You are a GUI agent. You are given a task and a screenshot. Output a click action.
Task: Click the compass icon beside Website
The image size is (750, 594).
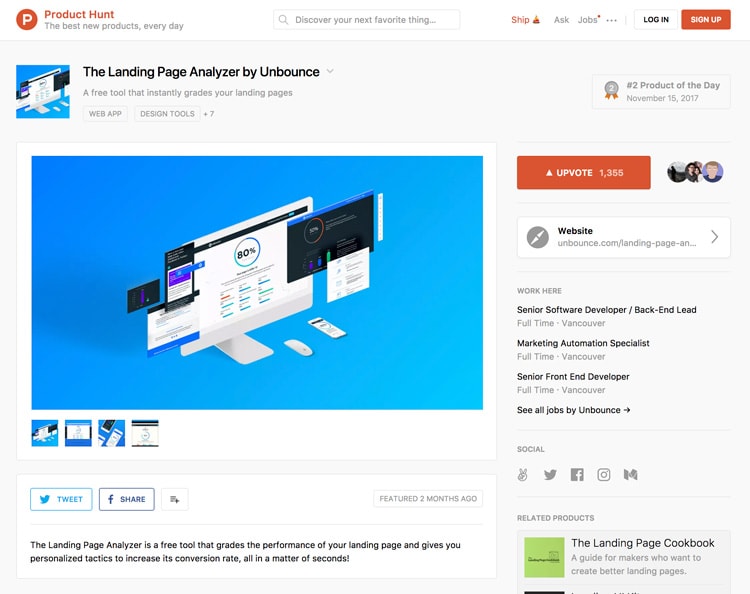point(538,237)
